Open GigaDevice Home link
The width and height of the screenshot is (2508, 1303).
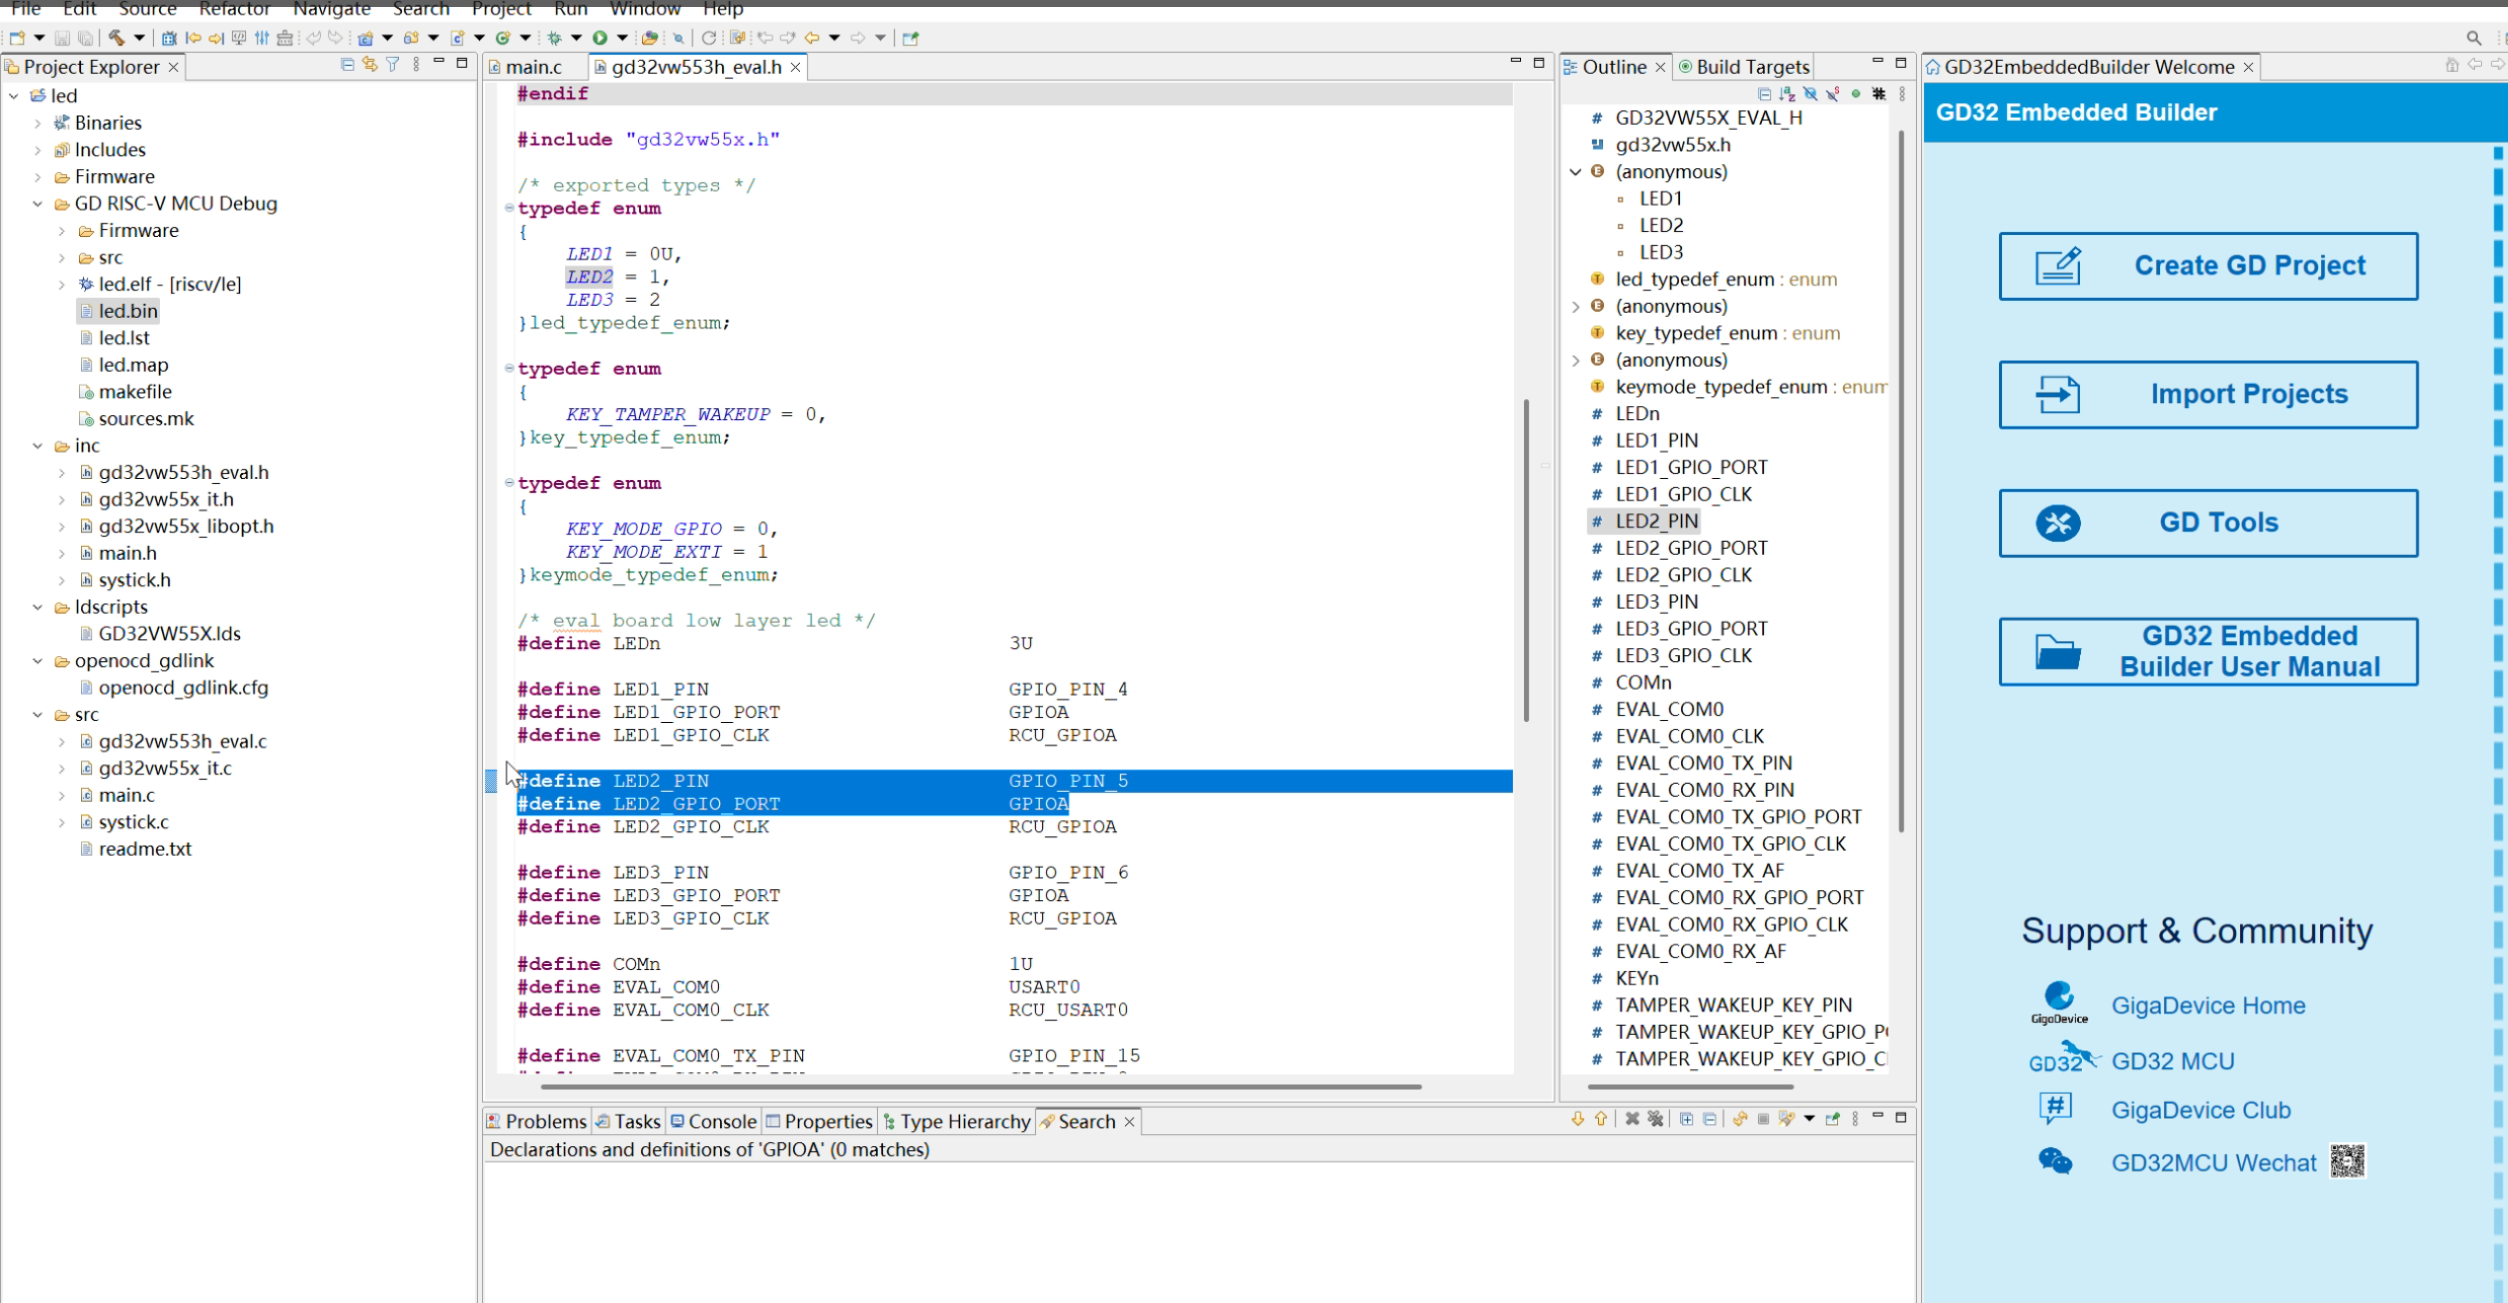click(2208, 1005)
